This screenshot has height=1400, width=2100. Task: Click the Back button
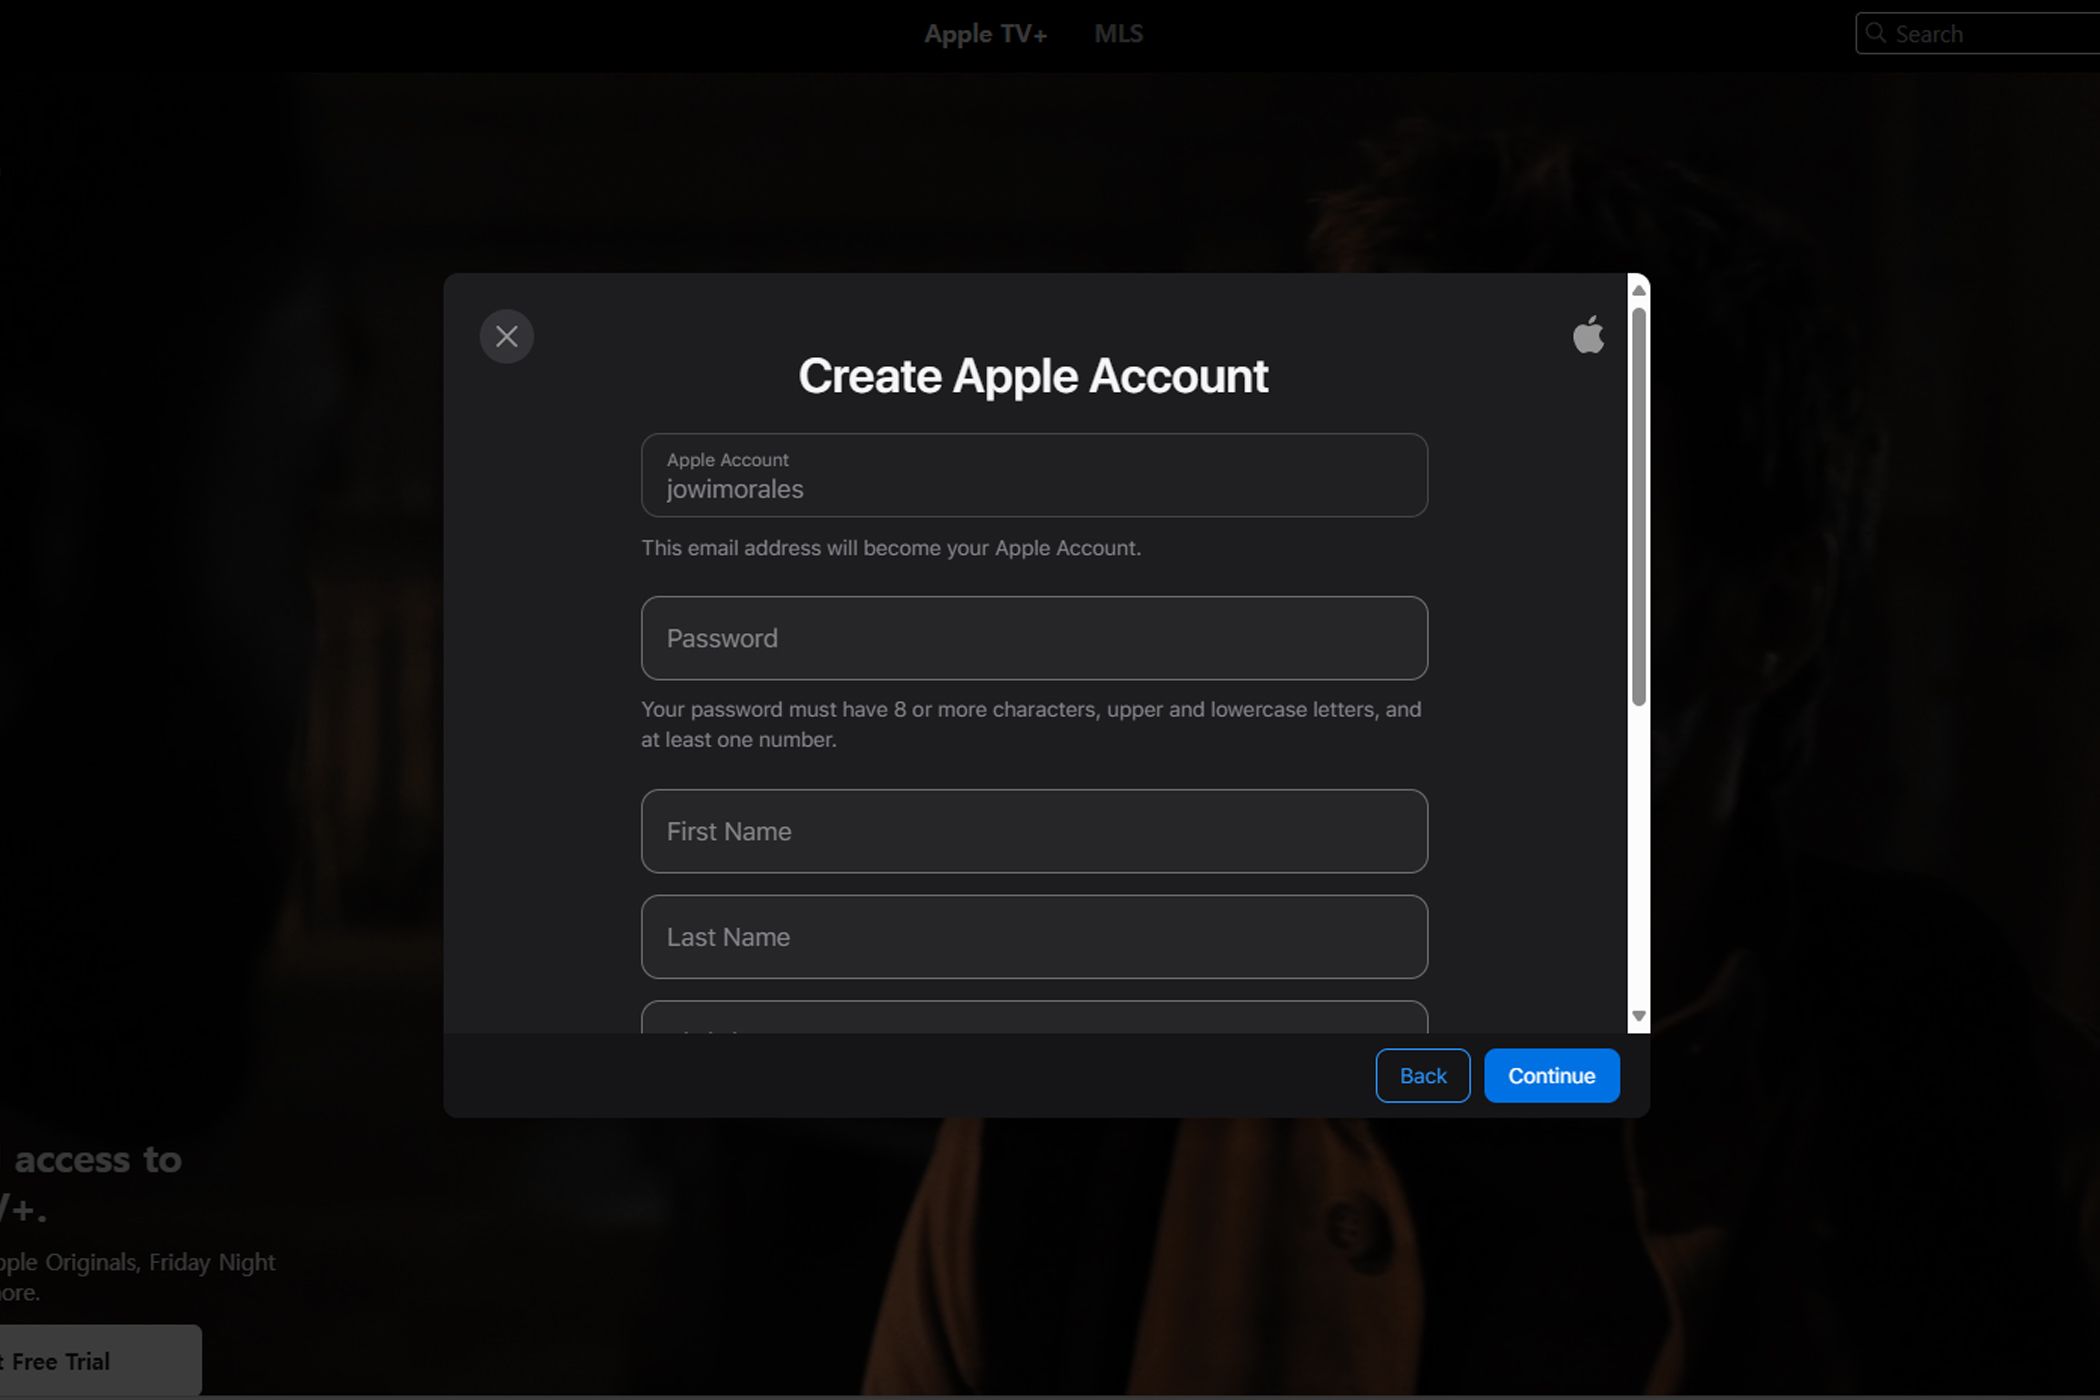tap(1422, 1075)
